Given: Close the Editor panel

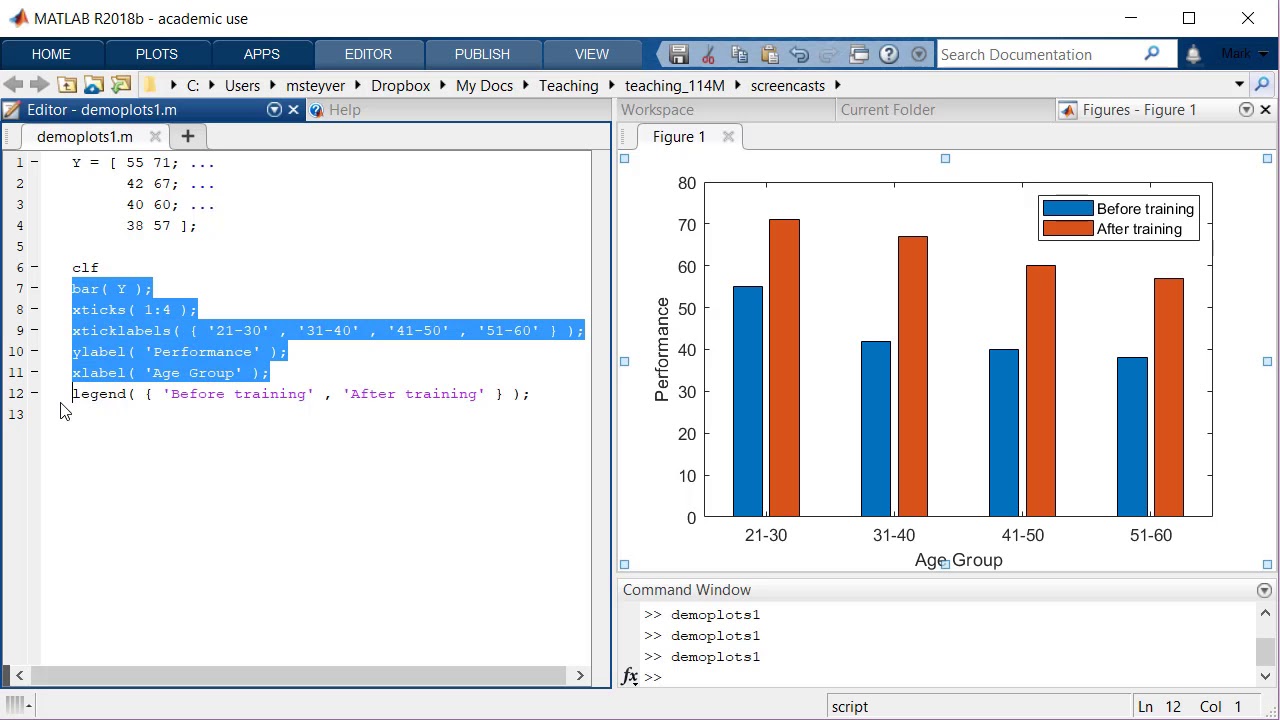Looking at the screenshot, I should click(x=294, y=110).
